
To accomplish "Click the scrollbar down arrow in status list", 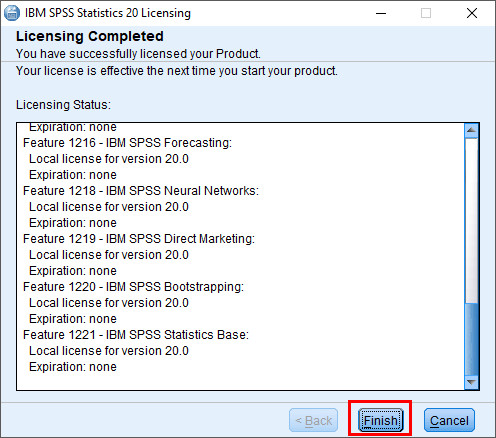I will click(x=471, y=382).
